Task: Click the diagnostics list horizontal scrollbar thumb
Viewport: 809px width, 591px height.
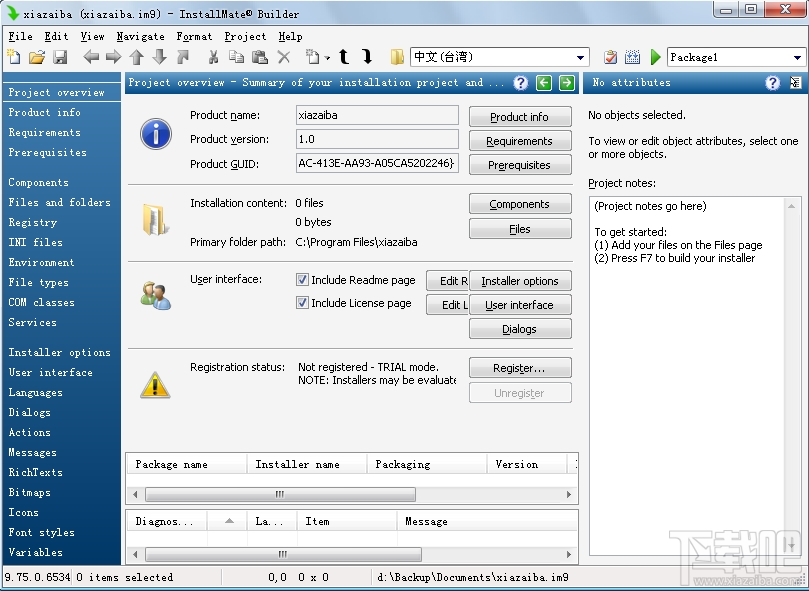Action: click(x=283, y=555)
